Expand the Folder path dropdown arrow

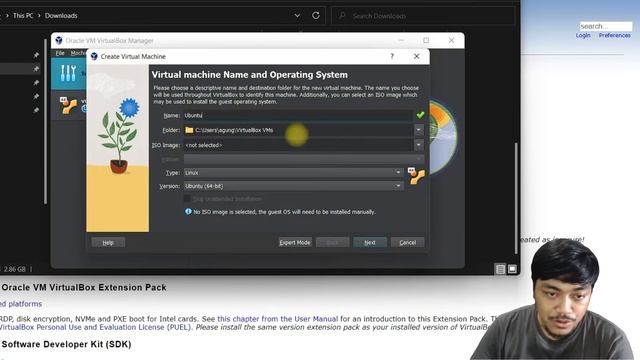pos(418,130)
